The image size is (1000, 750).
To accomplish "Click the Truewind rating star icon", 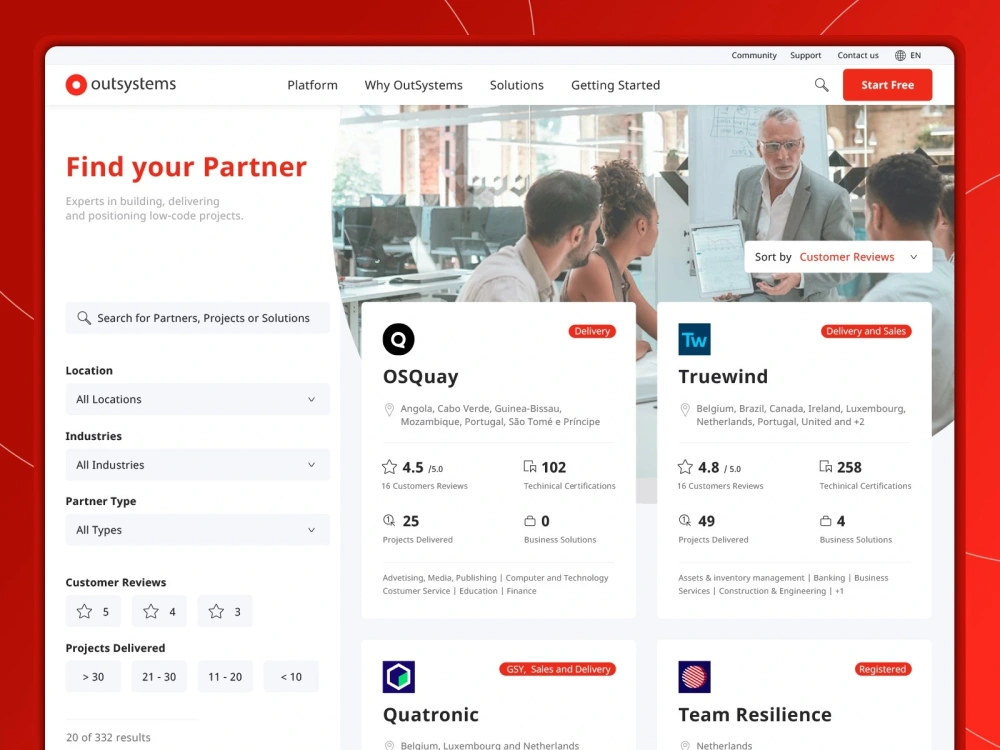I will tap(685, 467).
